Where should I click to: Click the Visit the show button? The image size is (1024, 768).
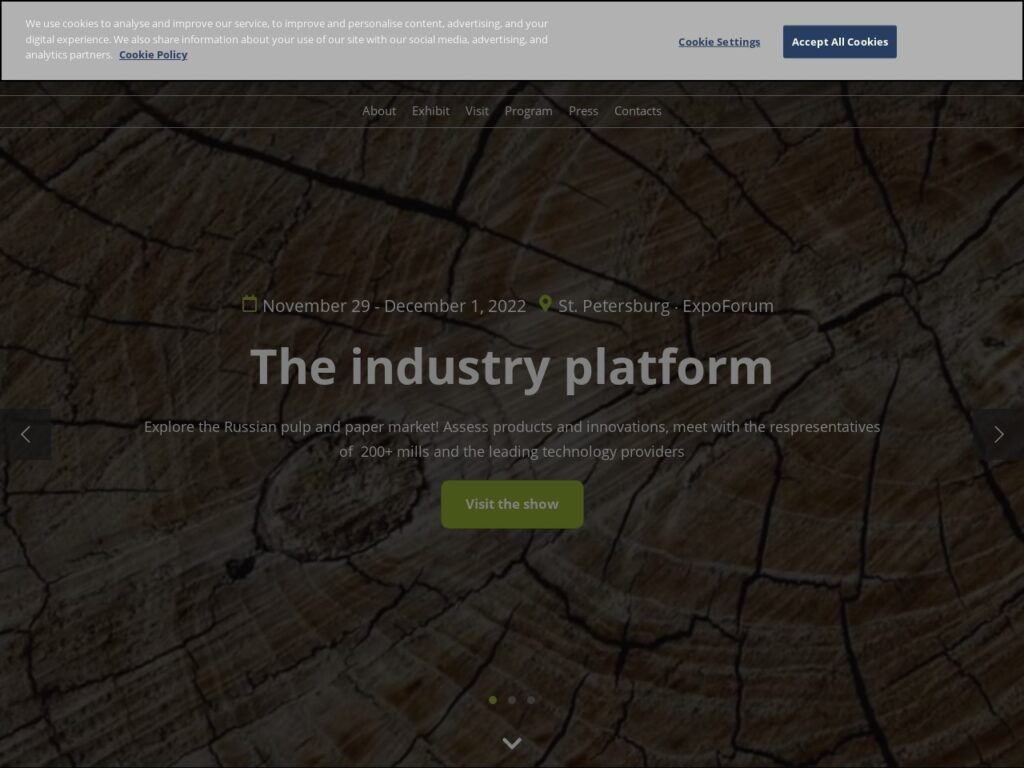tap(512, 504)
